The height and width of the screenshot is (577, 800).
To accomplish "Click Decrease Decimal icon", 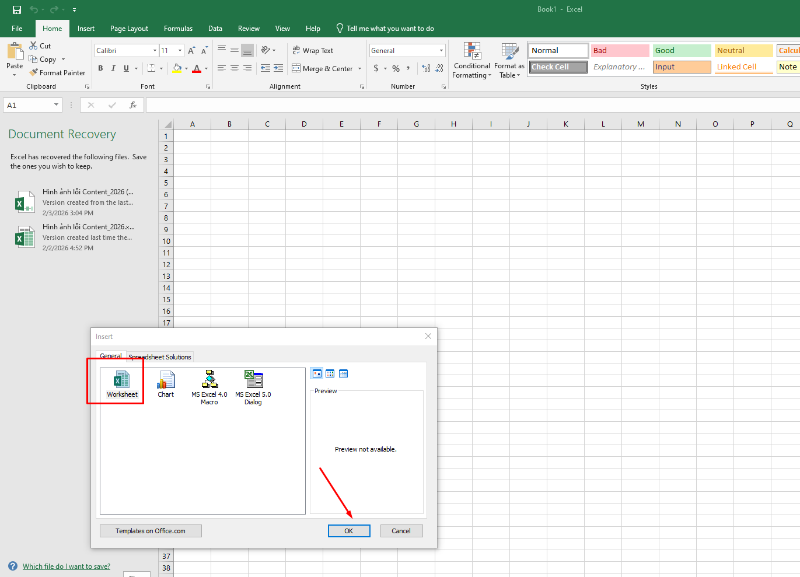I will click(439, 68).
